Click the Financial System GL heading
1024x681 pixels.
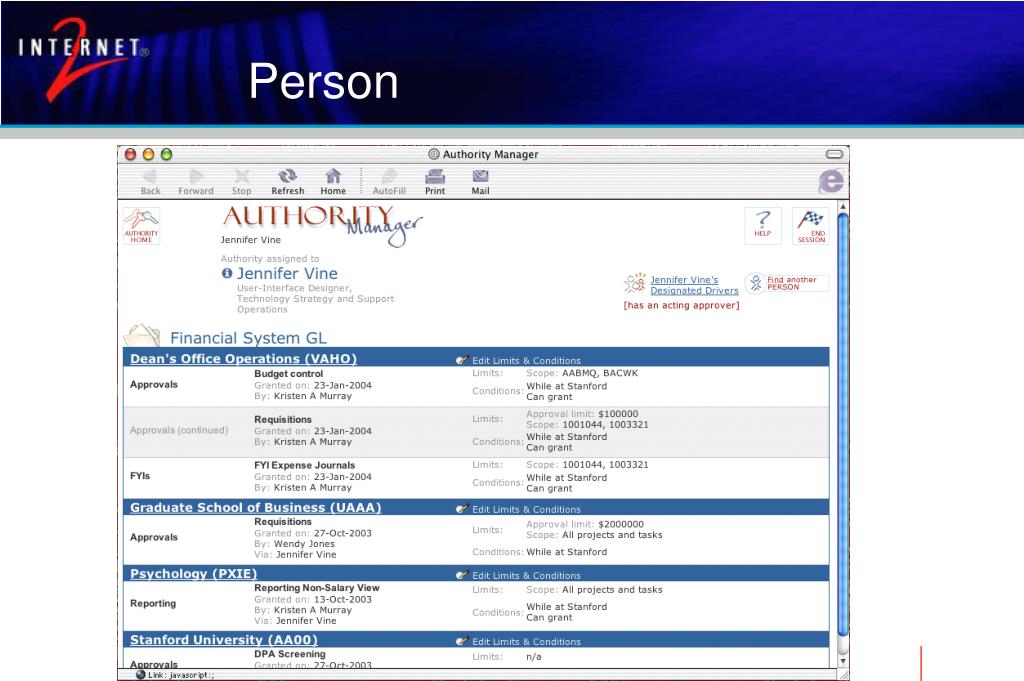248,338
